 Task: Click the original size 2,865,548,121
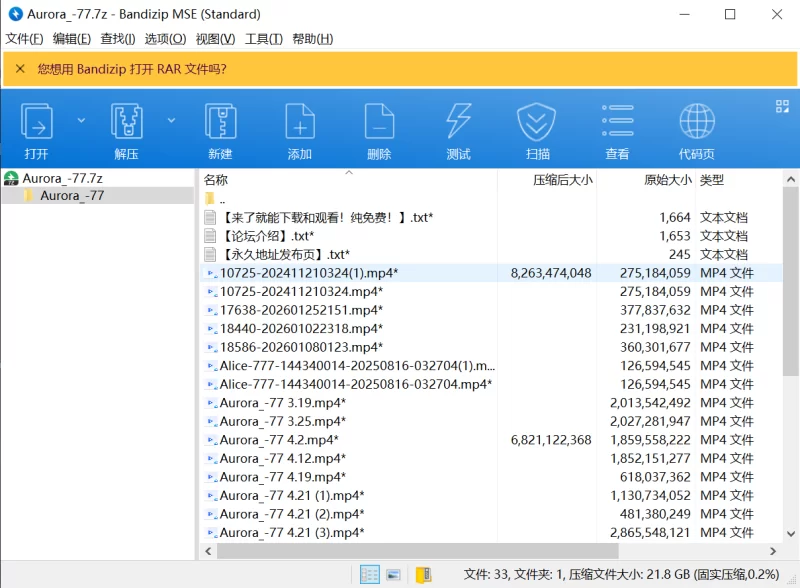pos(650,532)
